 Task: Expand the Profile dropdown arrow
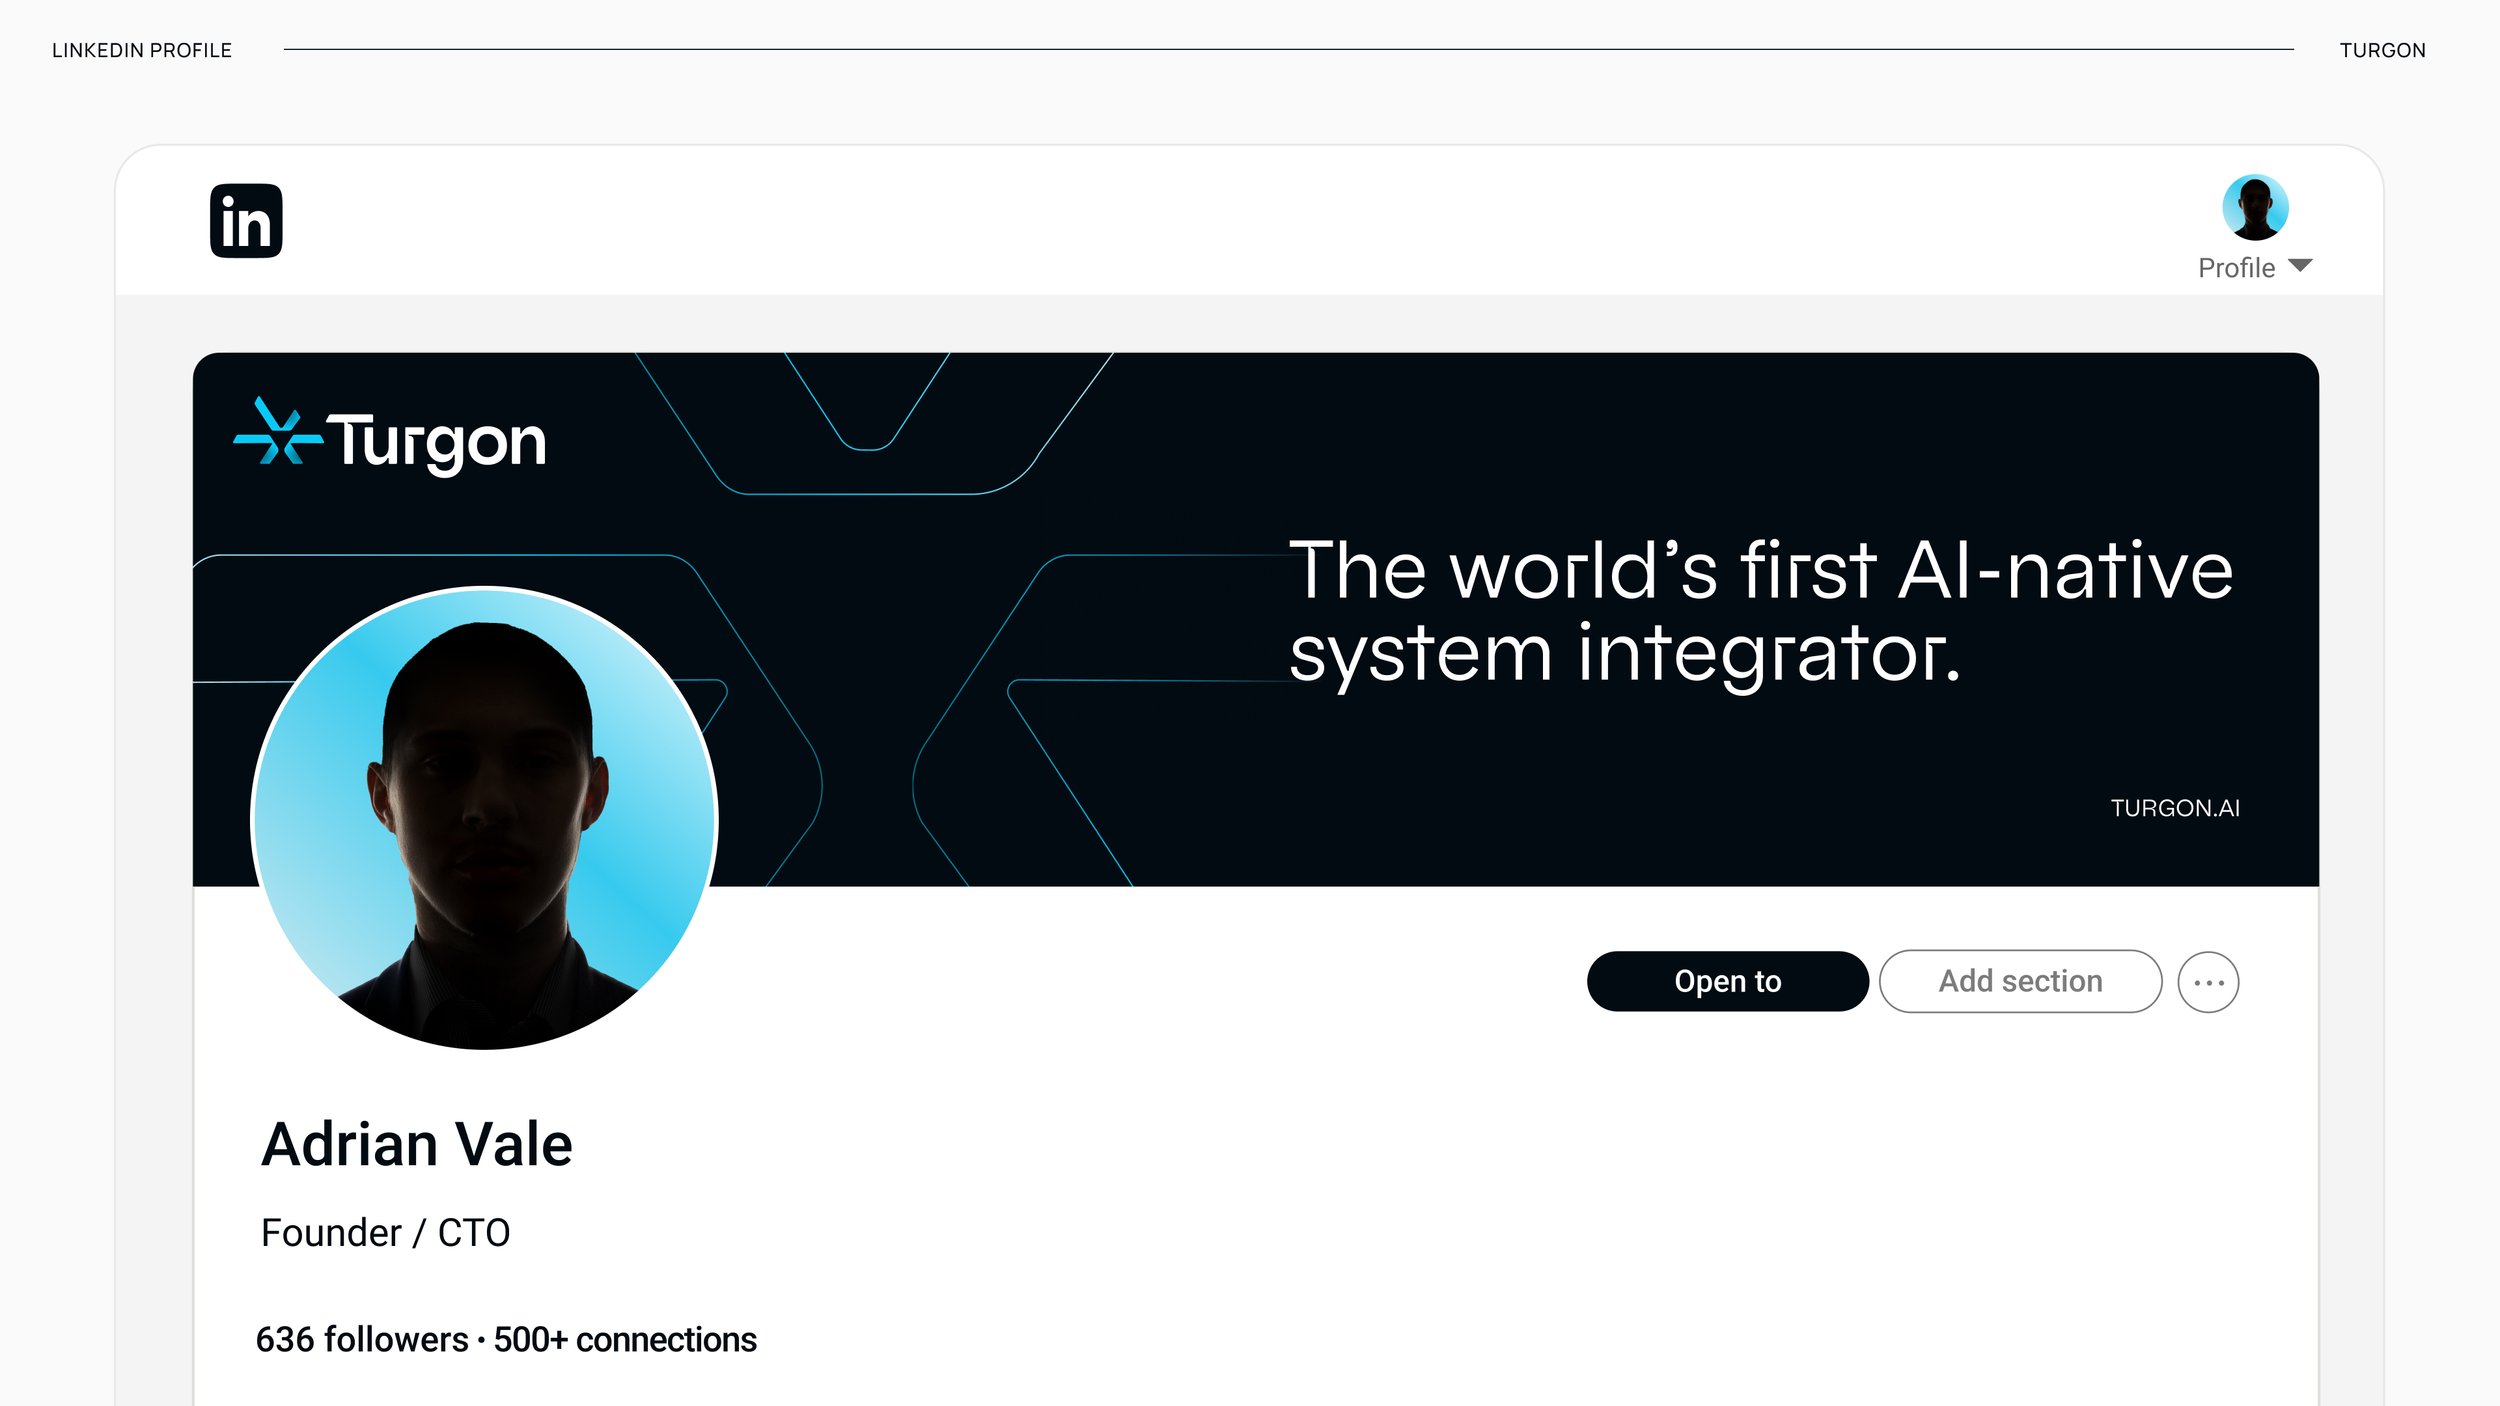coord(2300,265)
